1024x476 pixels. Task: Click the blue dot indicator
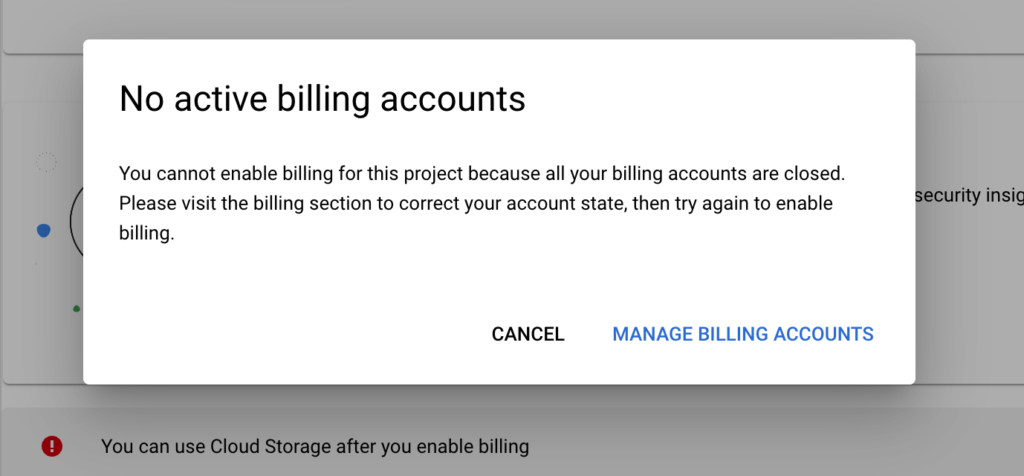point(43,231)
